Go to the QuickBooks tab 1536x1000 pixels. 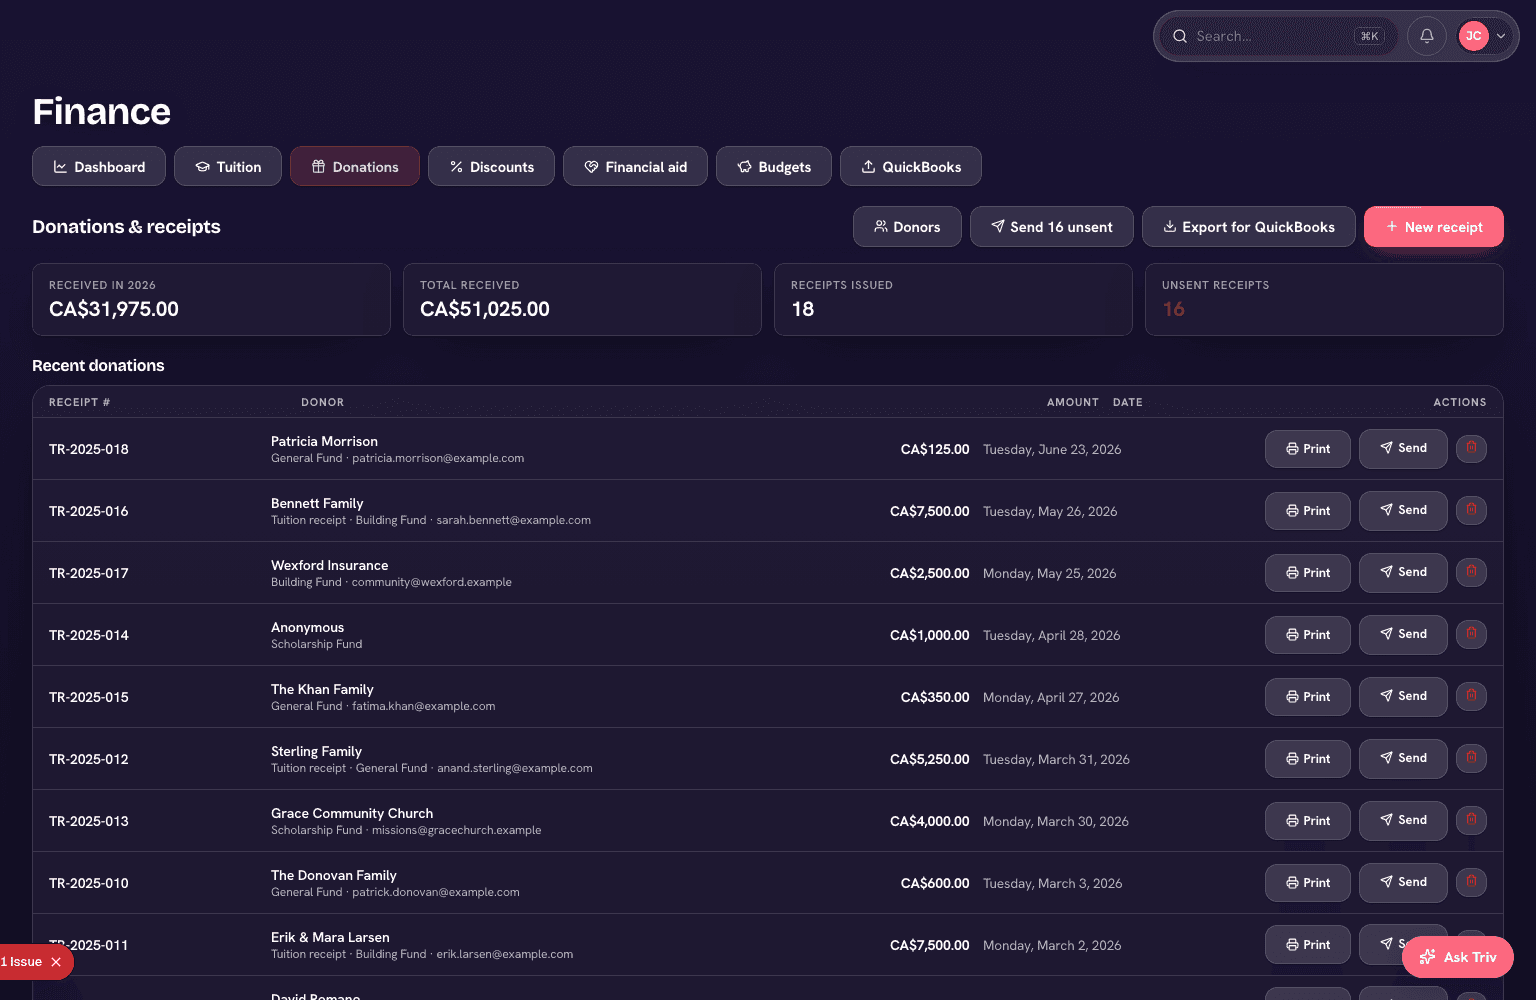[911, 166]
